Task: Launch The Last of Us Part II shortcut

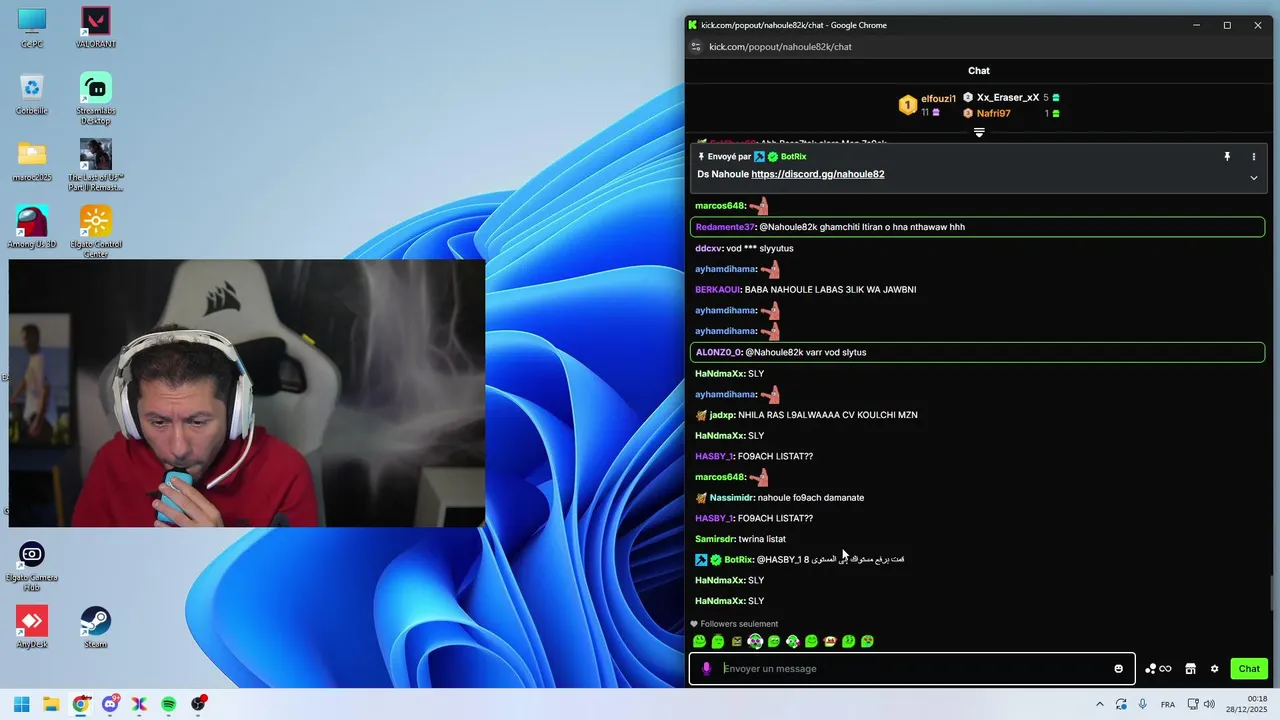Action: click(x=96, y=165)
